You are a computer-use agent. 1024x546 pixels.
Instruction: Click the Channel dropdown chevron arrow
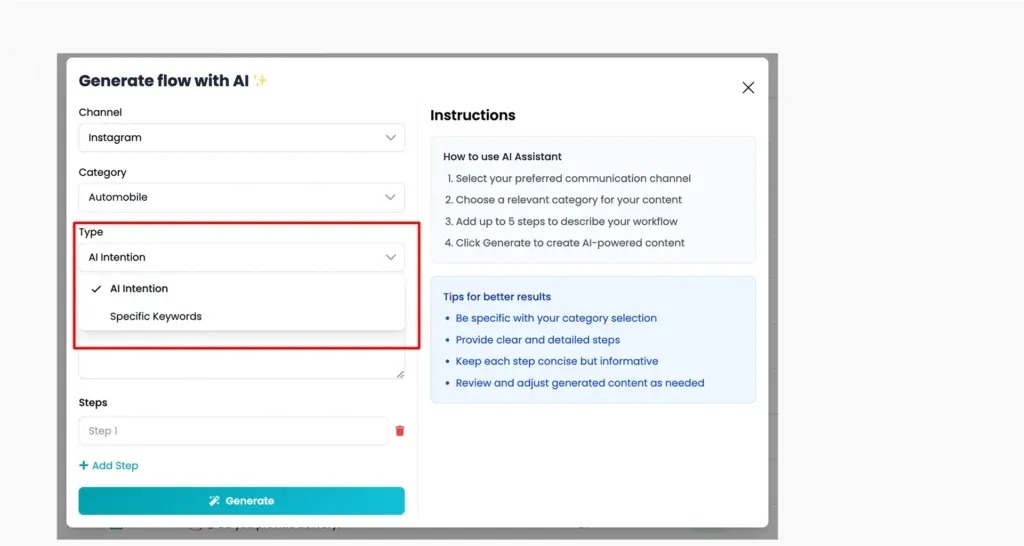coord(391,138)
